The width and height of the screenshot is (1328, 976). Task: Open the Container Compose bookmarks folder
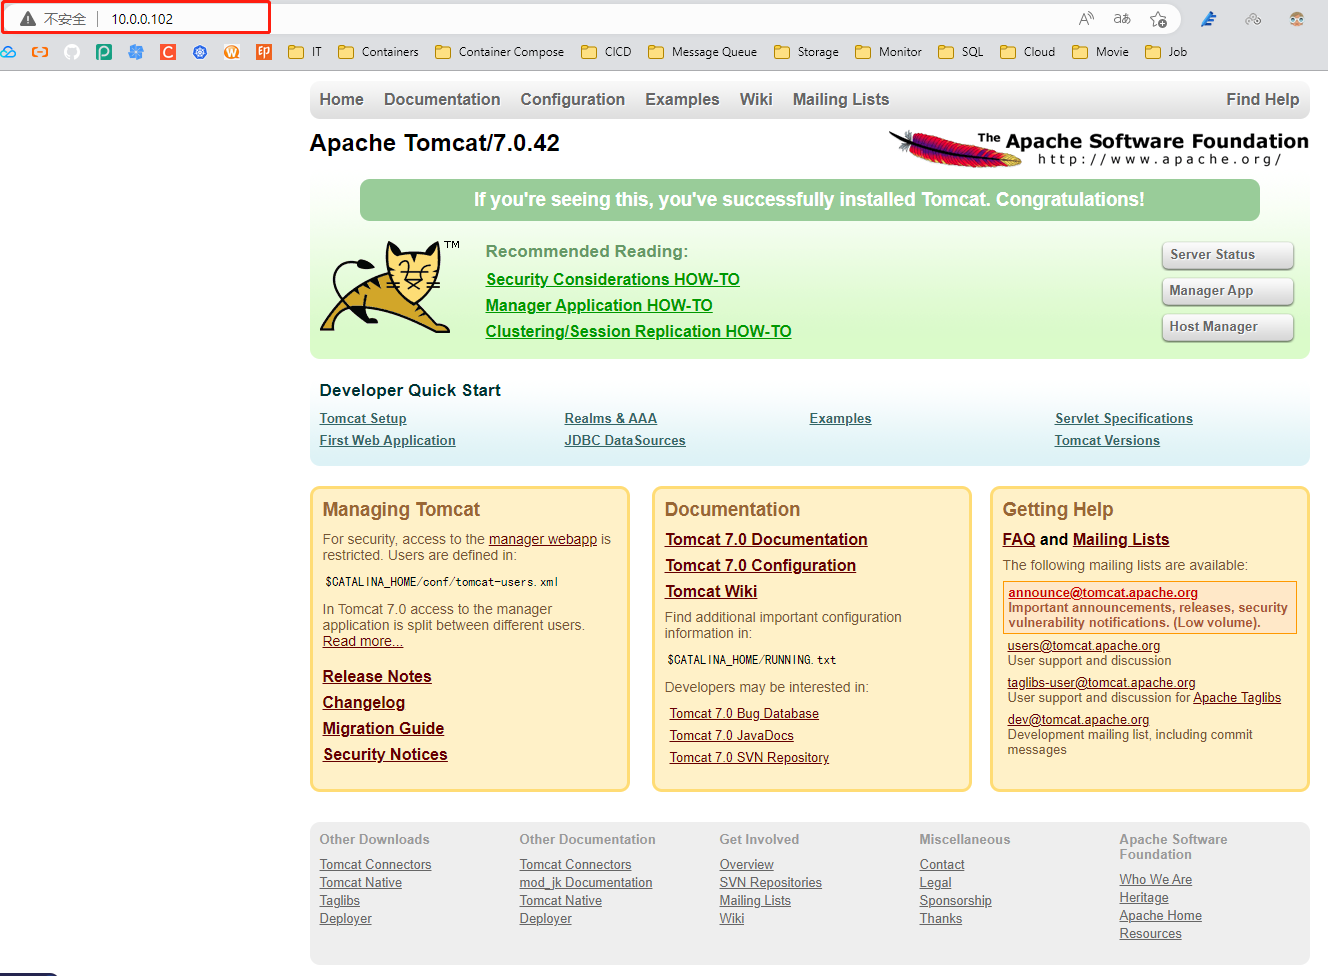point(499,52)
